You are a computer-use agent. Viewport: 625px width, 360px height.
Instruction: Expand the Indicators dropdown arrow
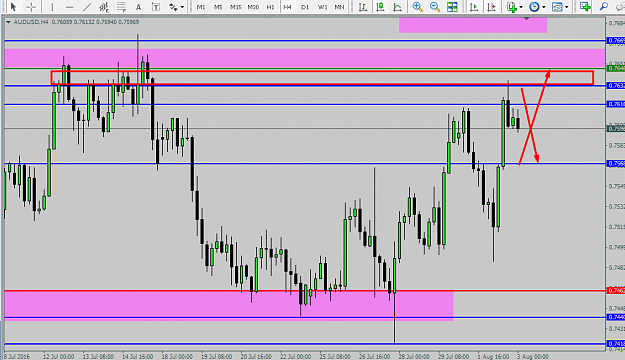tap(521, 7)
